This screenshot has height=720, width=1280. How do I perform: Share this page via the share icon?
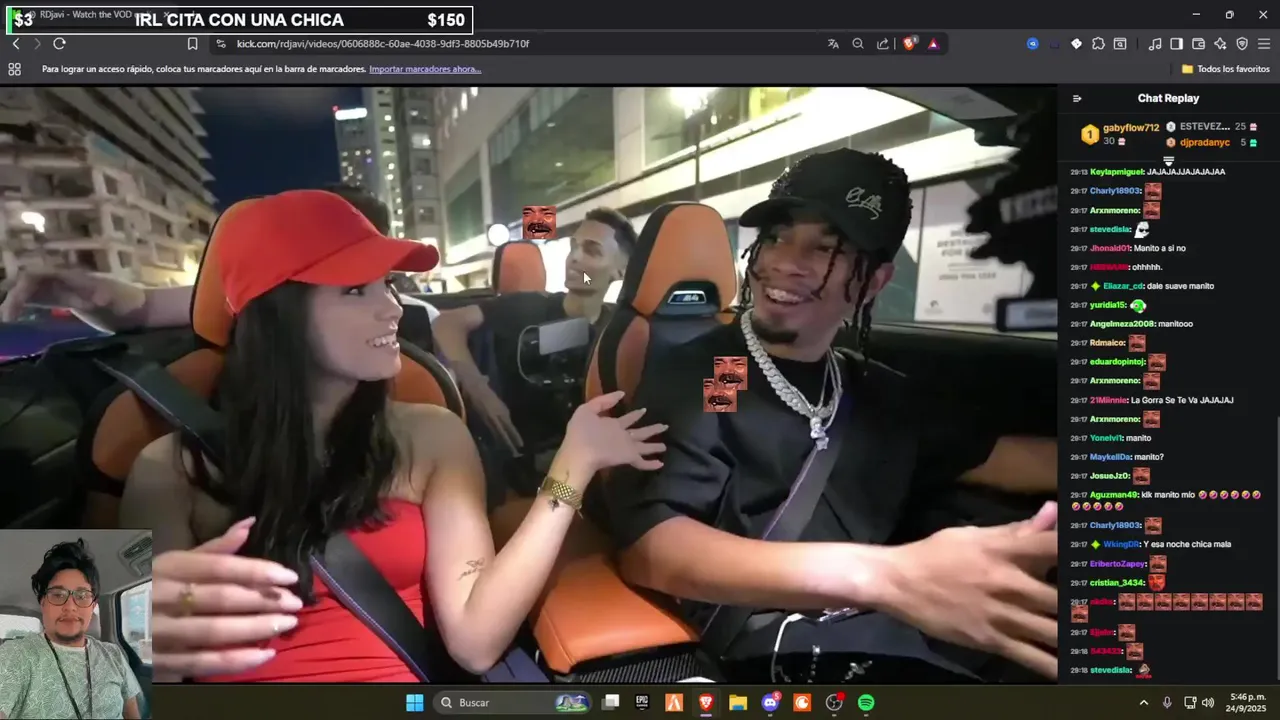coord(883,44)
